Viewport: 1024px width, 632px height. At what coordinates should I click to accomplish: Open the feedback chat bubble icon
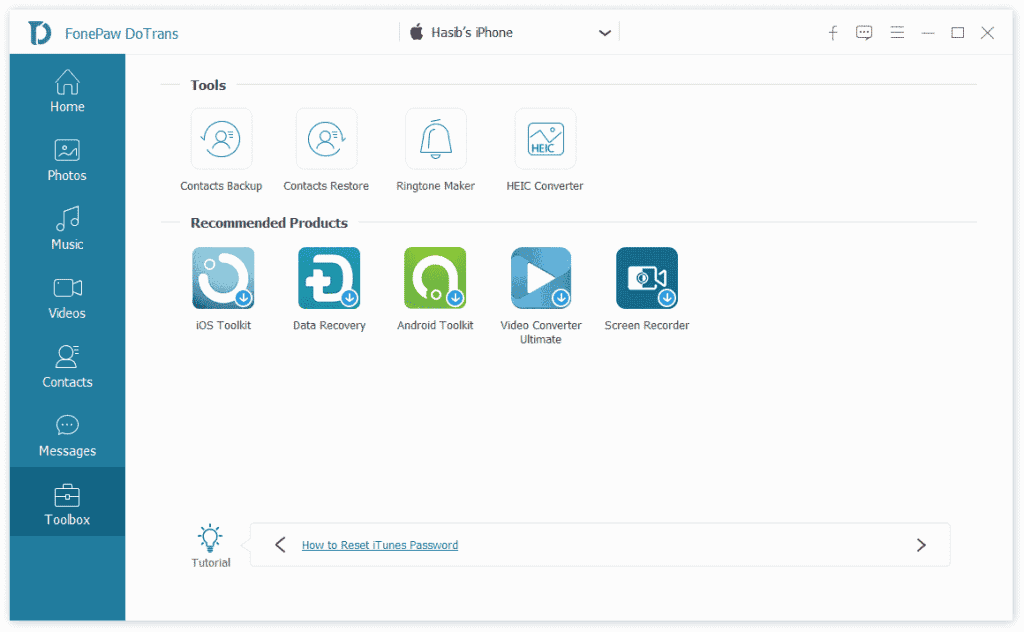[x=863, y=32]
